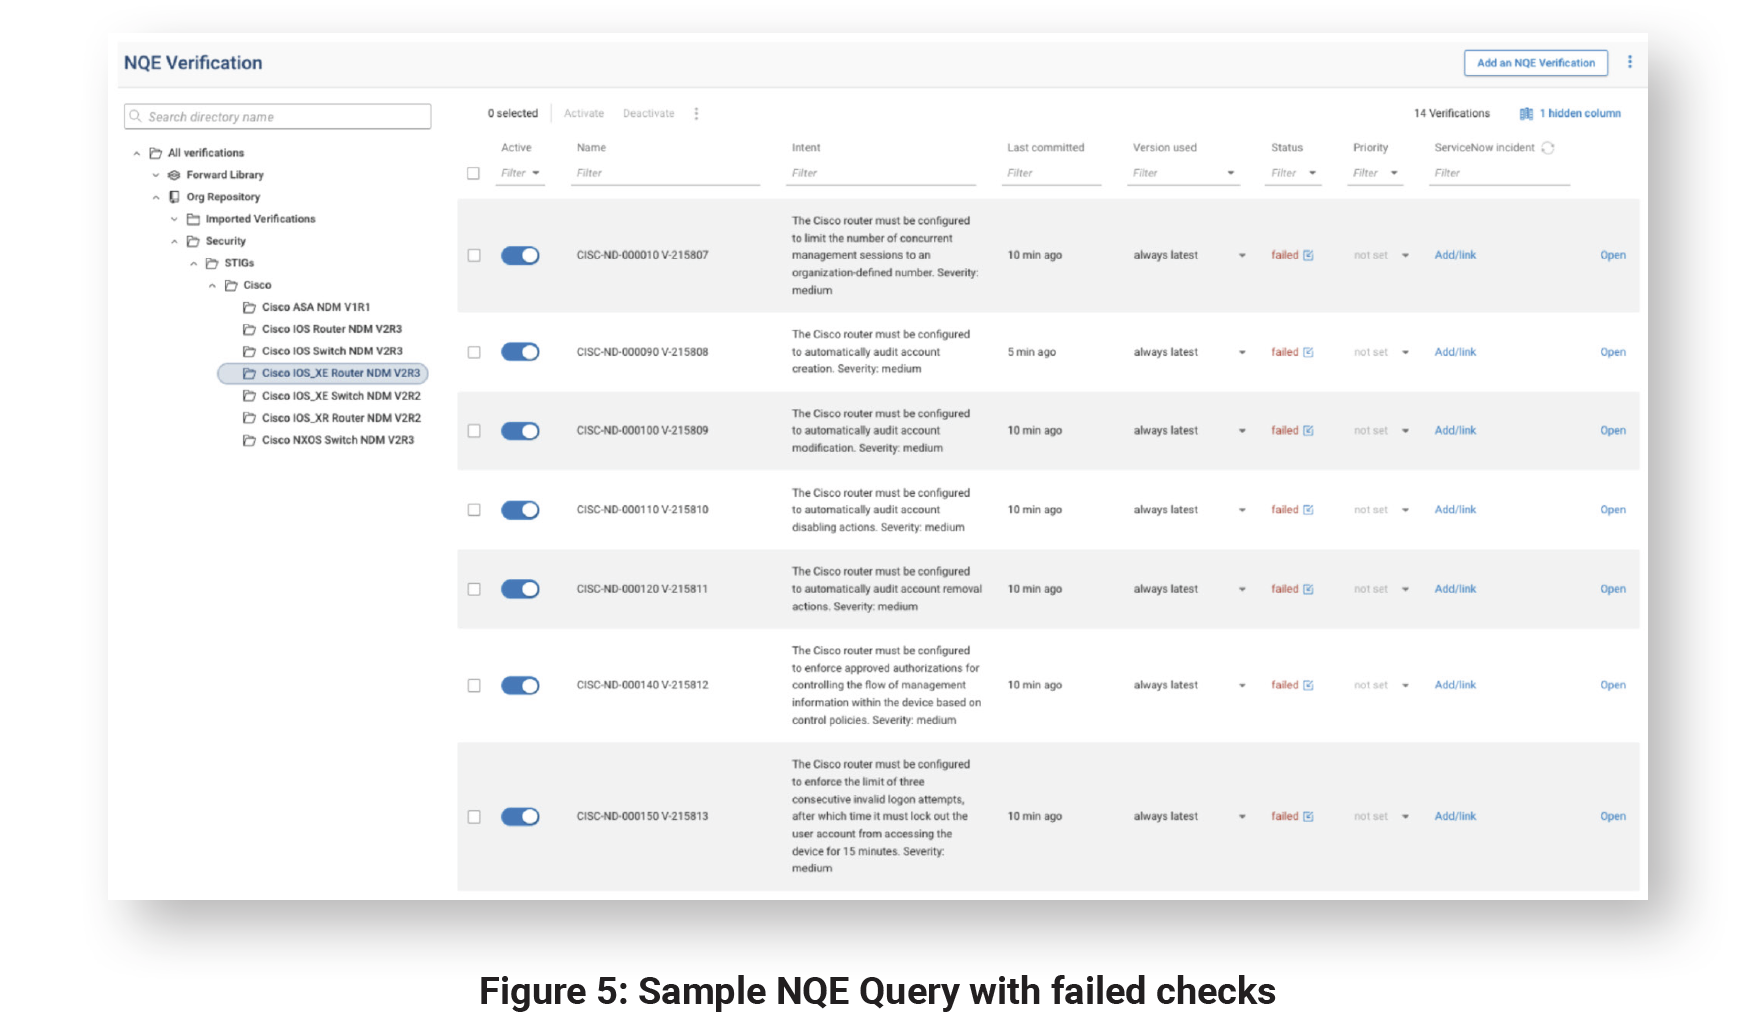
Task: Click the Org Repository icon in tree
Action: pos(174,197)
